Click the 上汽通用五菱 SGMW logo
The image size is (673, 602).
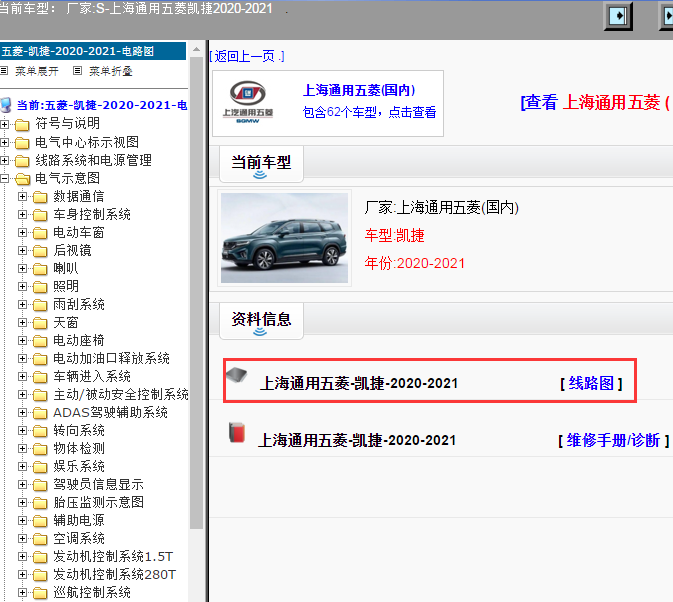coord(248,103)
